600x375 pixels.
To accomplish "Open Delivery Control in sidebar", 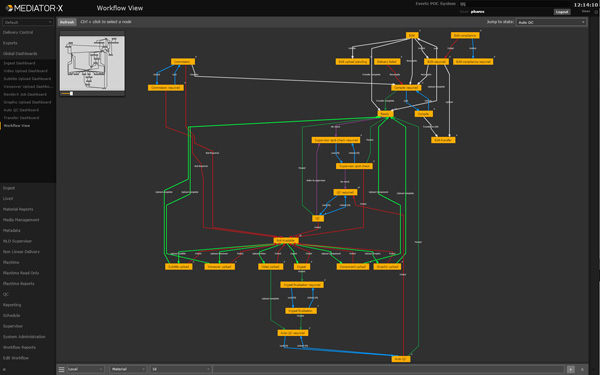I will (18, 33).
